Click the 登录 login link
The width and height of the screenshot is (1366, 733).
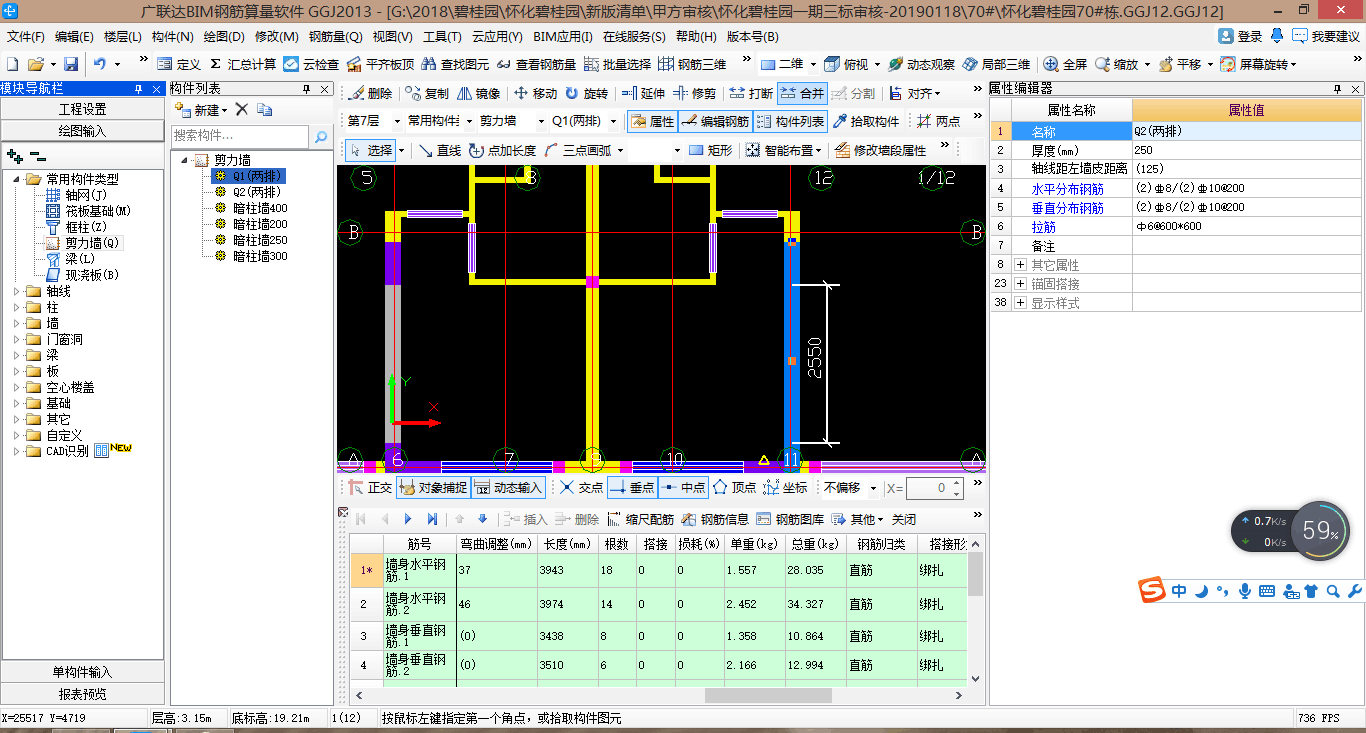click(x=1240, y=36)
